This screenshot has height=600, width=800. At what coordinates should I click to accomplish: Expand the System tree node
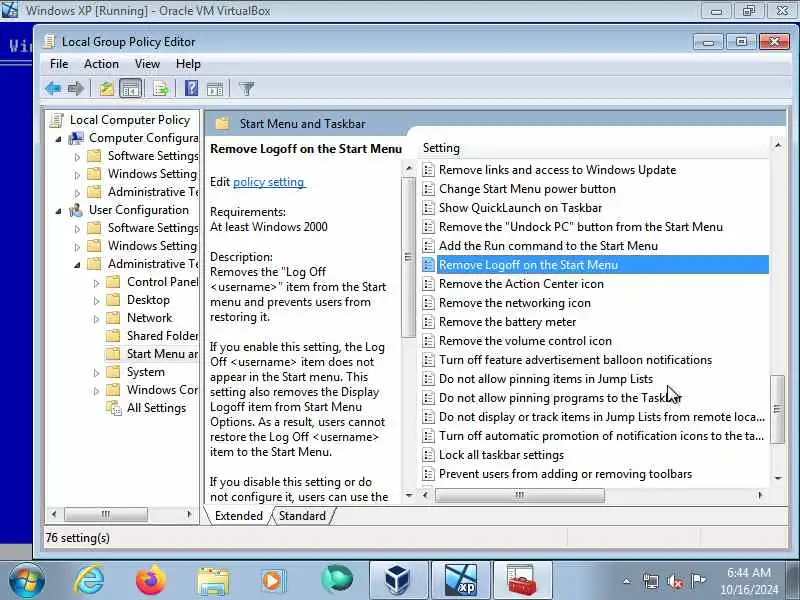pyautogui.click(x=96, y=373)
